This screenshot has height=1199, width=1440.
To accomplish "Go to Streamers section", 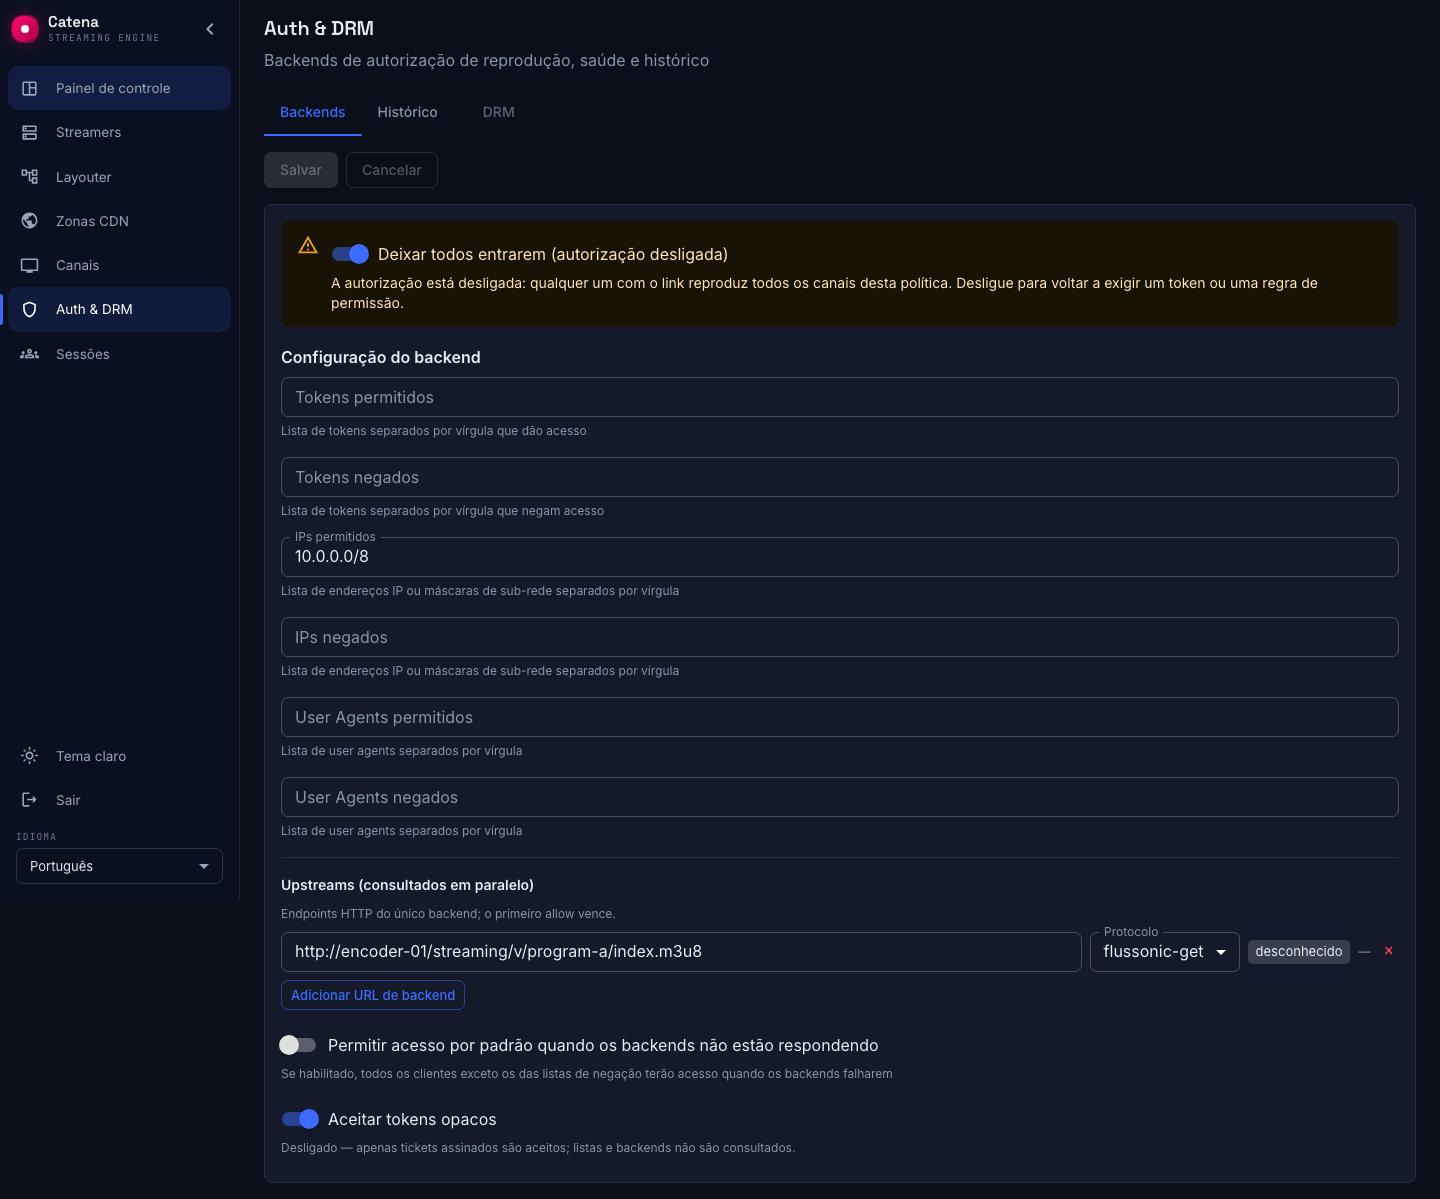I will 119,132.
